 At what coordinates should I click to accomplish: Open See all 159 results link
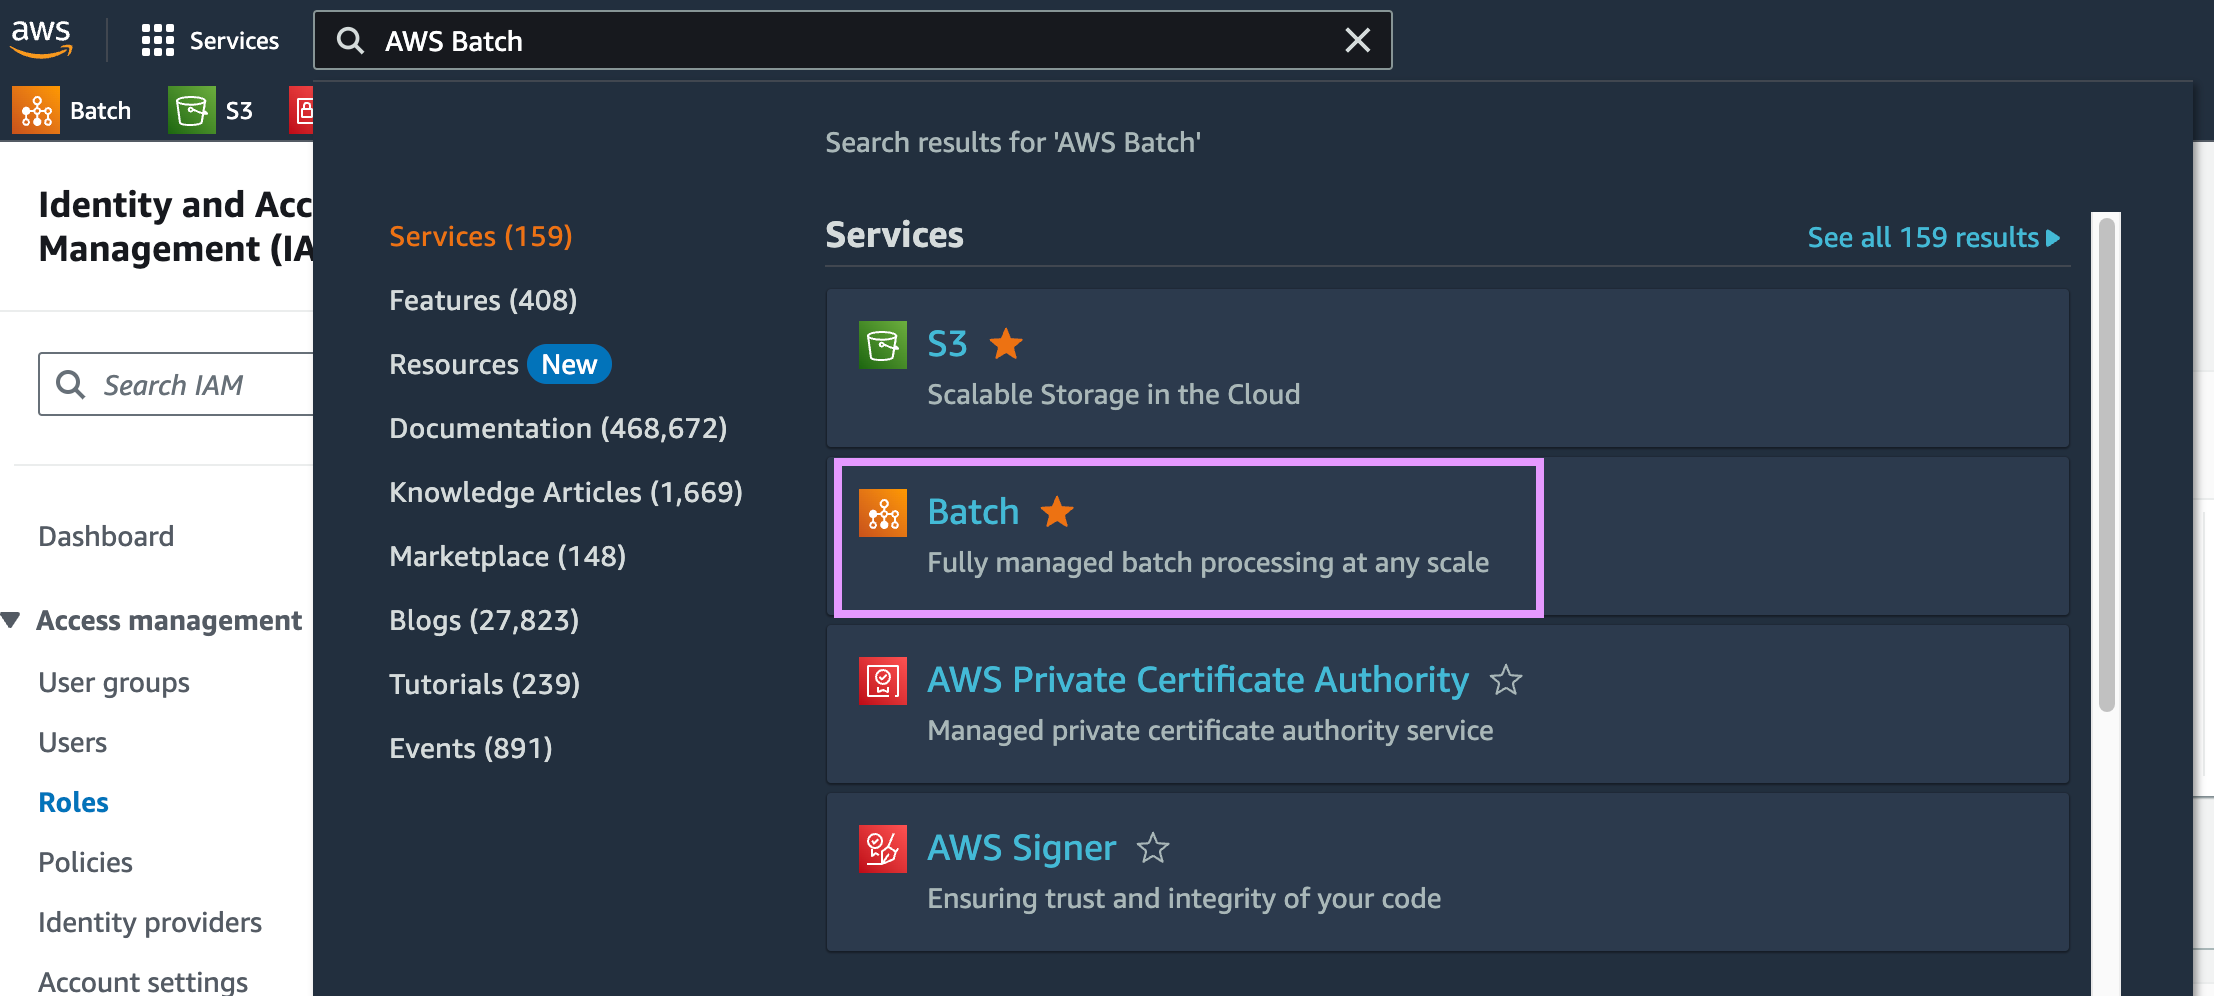click(1932, 238)
